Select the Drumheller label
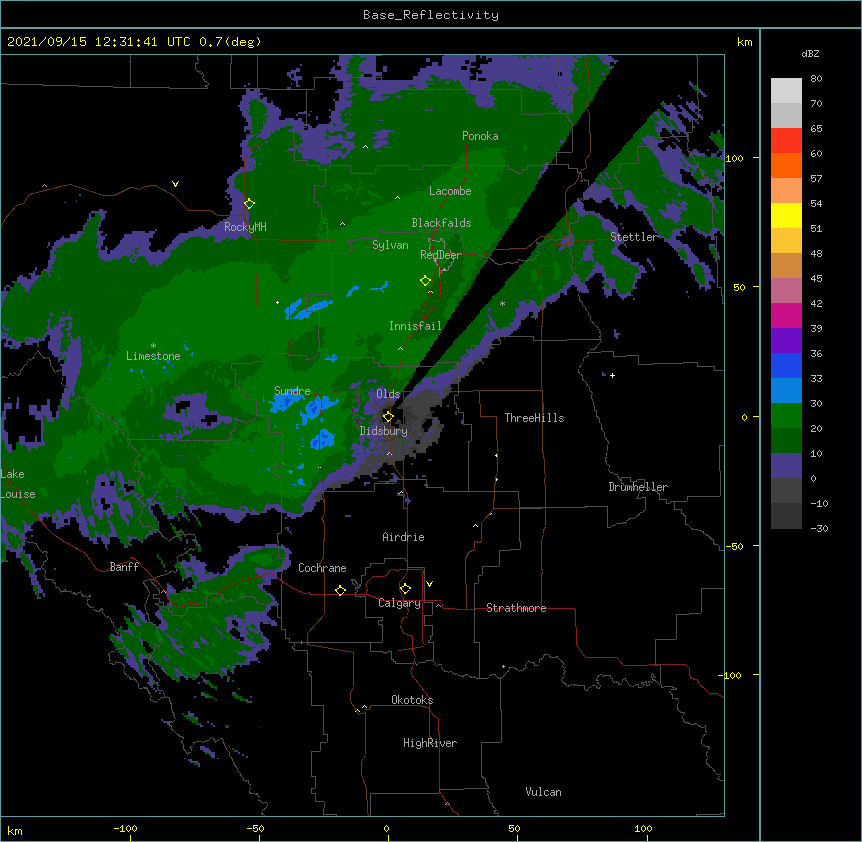Screen dimensions: 862x842 (638, 487)
